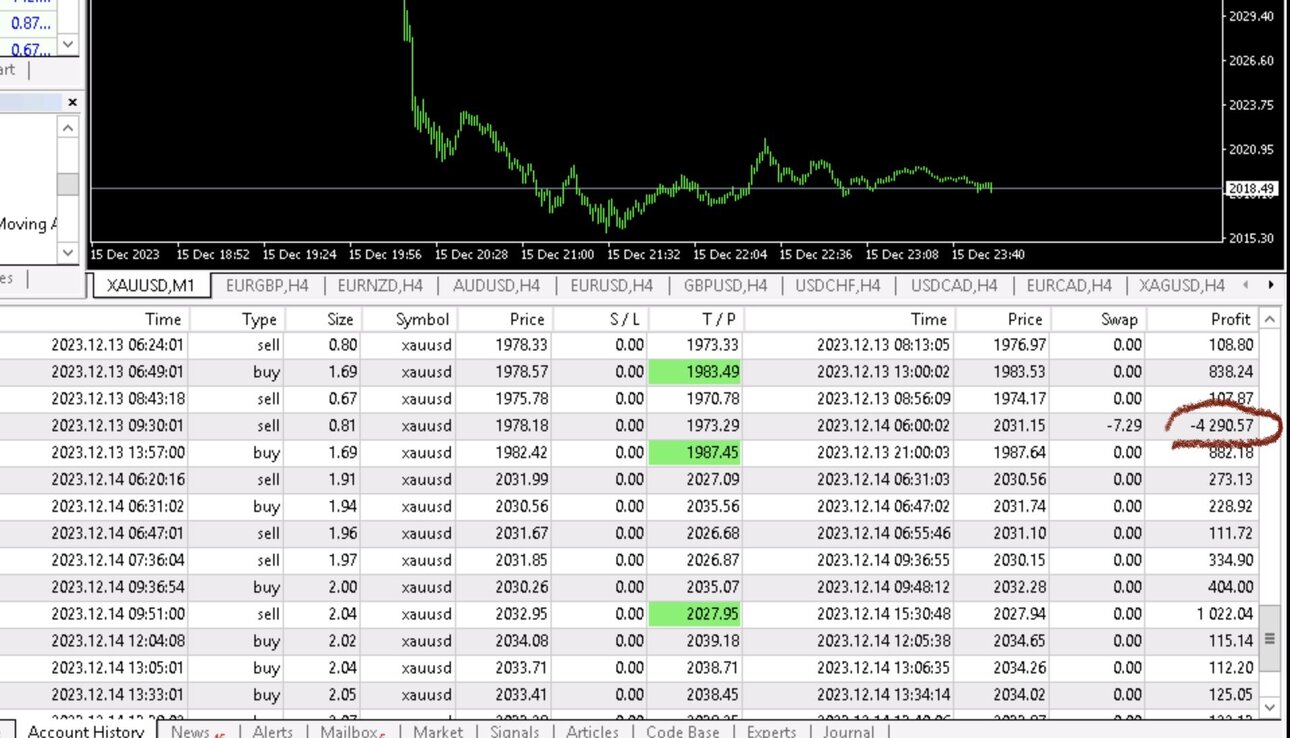Switch to the AUDUSD,H4 chart tab
1290x738 pixels.
496,285
